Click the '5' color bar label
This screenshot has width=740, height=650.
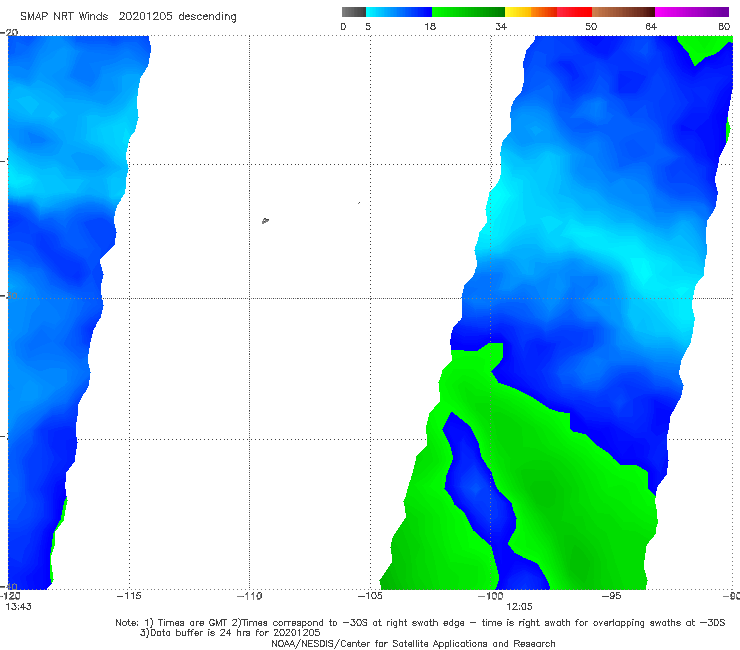(x=368, y=27)
